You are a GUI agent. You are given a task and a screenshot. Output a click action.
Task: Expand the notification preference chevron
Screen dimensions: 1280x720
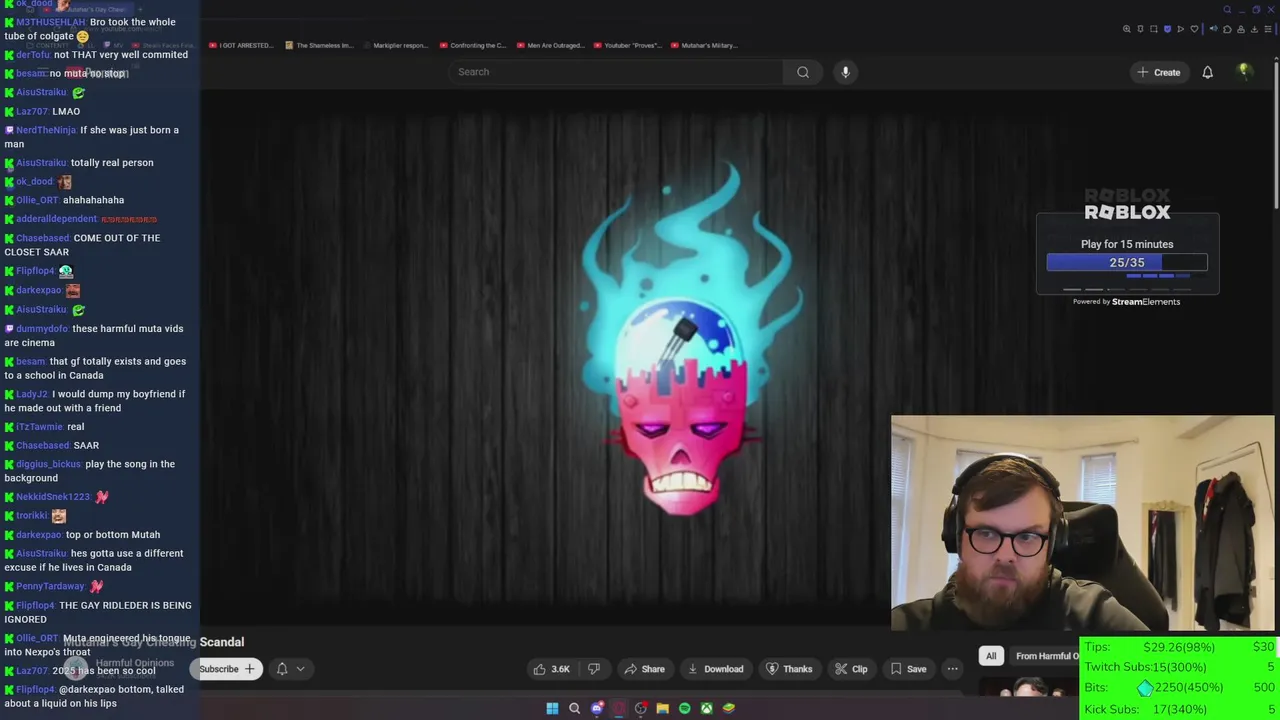click(300, 669)
